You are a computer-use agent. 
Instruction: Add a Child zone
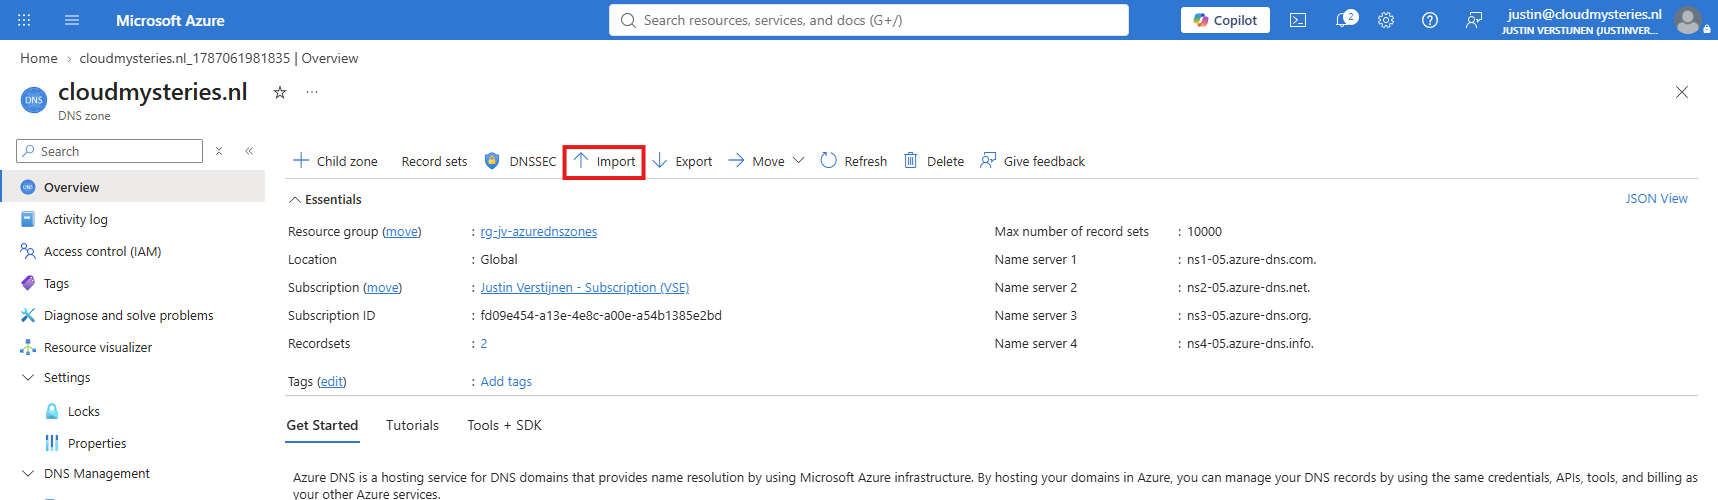(335, 161)
